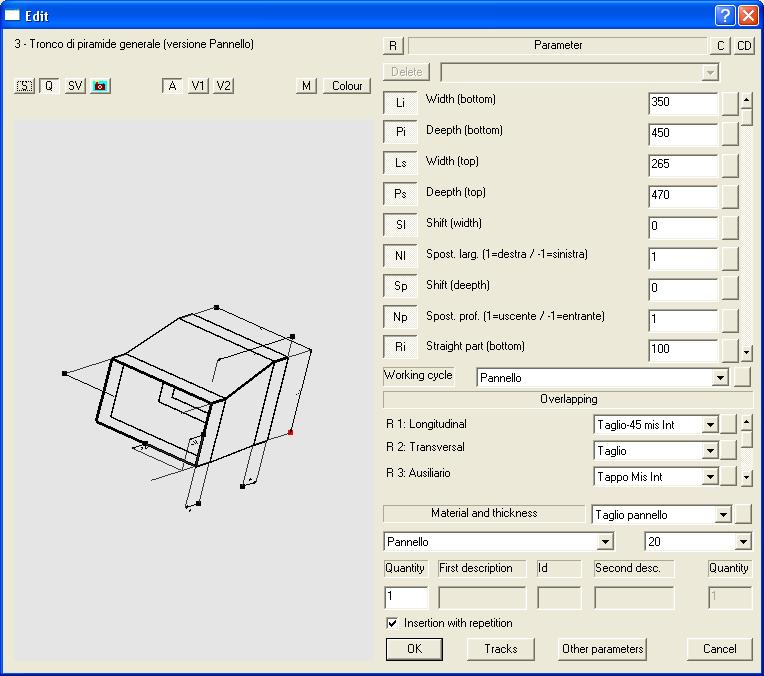Click the camera snapshot icon

pos(100,86)
